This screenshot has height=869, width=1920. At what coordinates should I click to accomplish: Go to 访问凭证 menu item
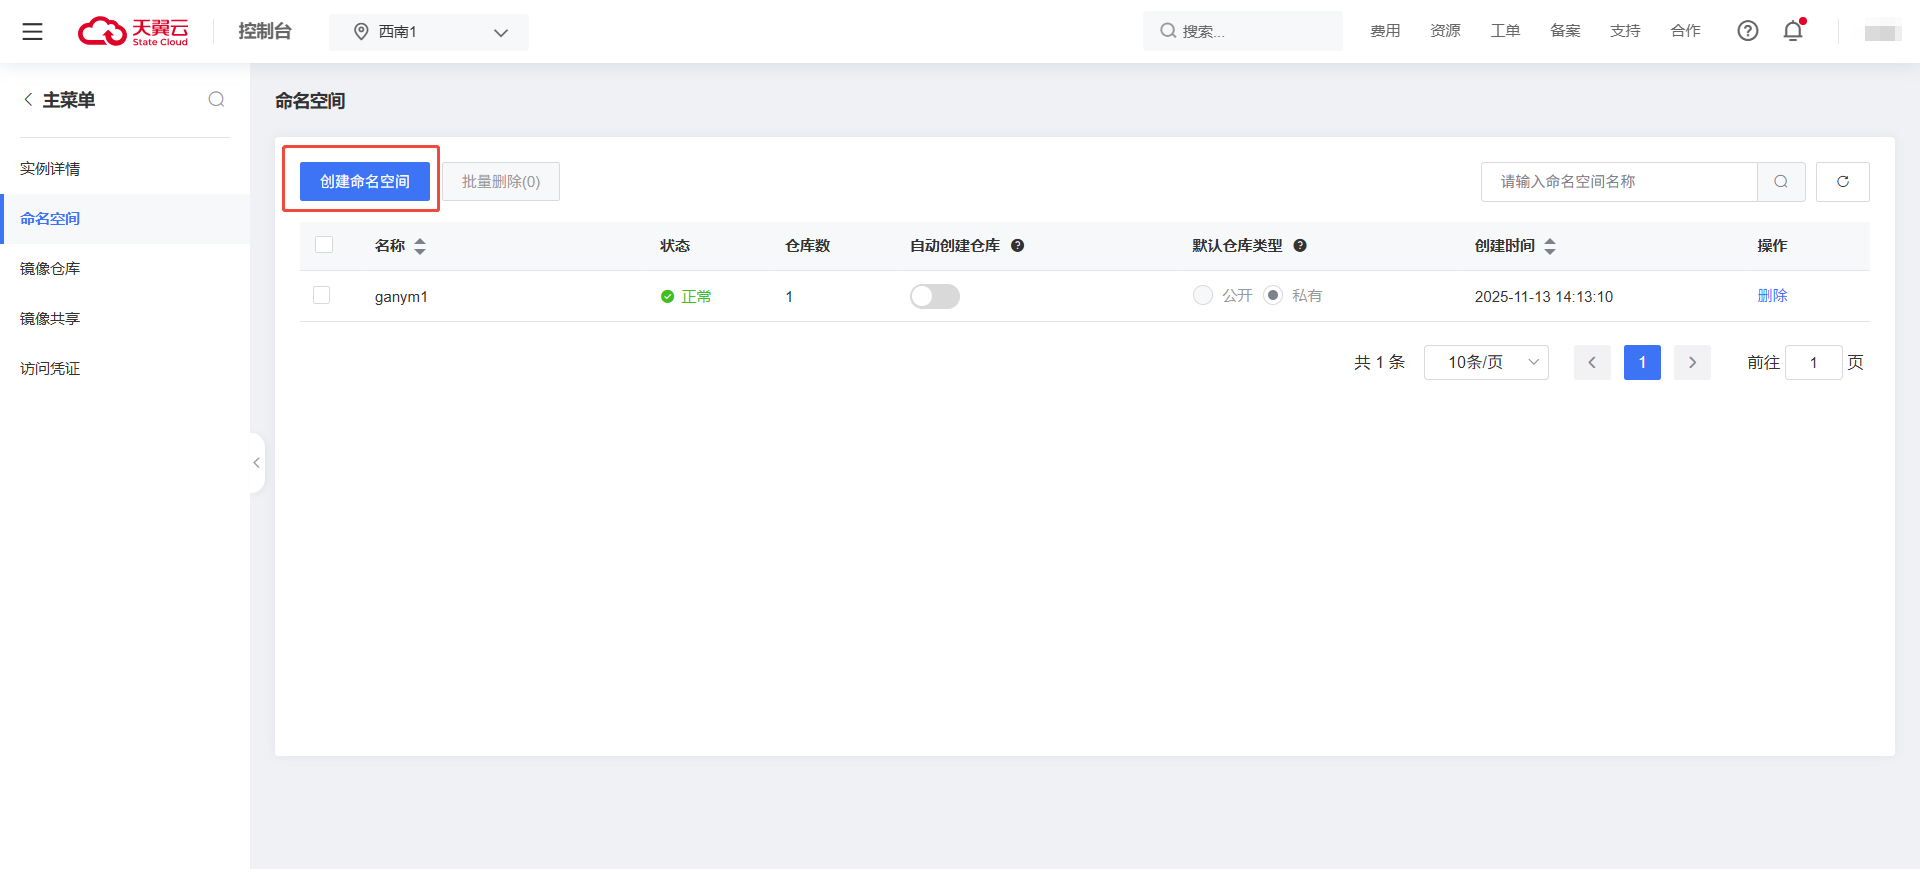50,368
